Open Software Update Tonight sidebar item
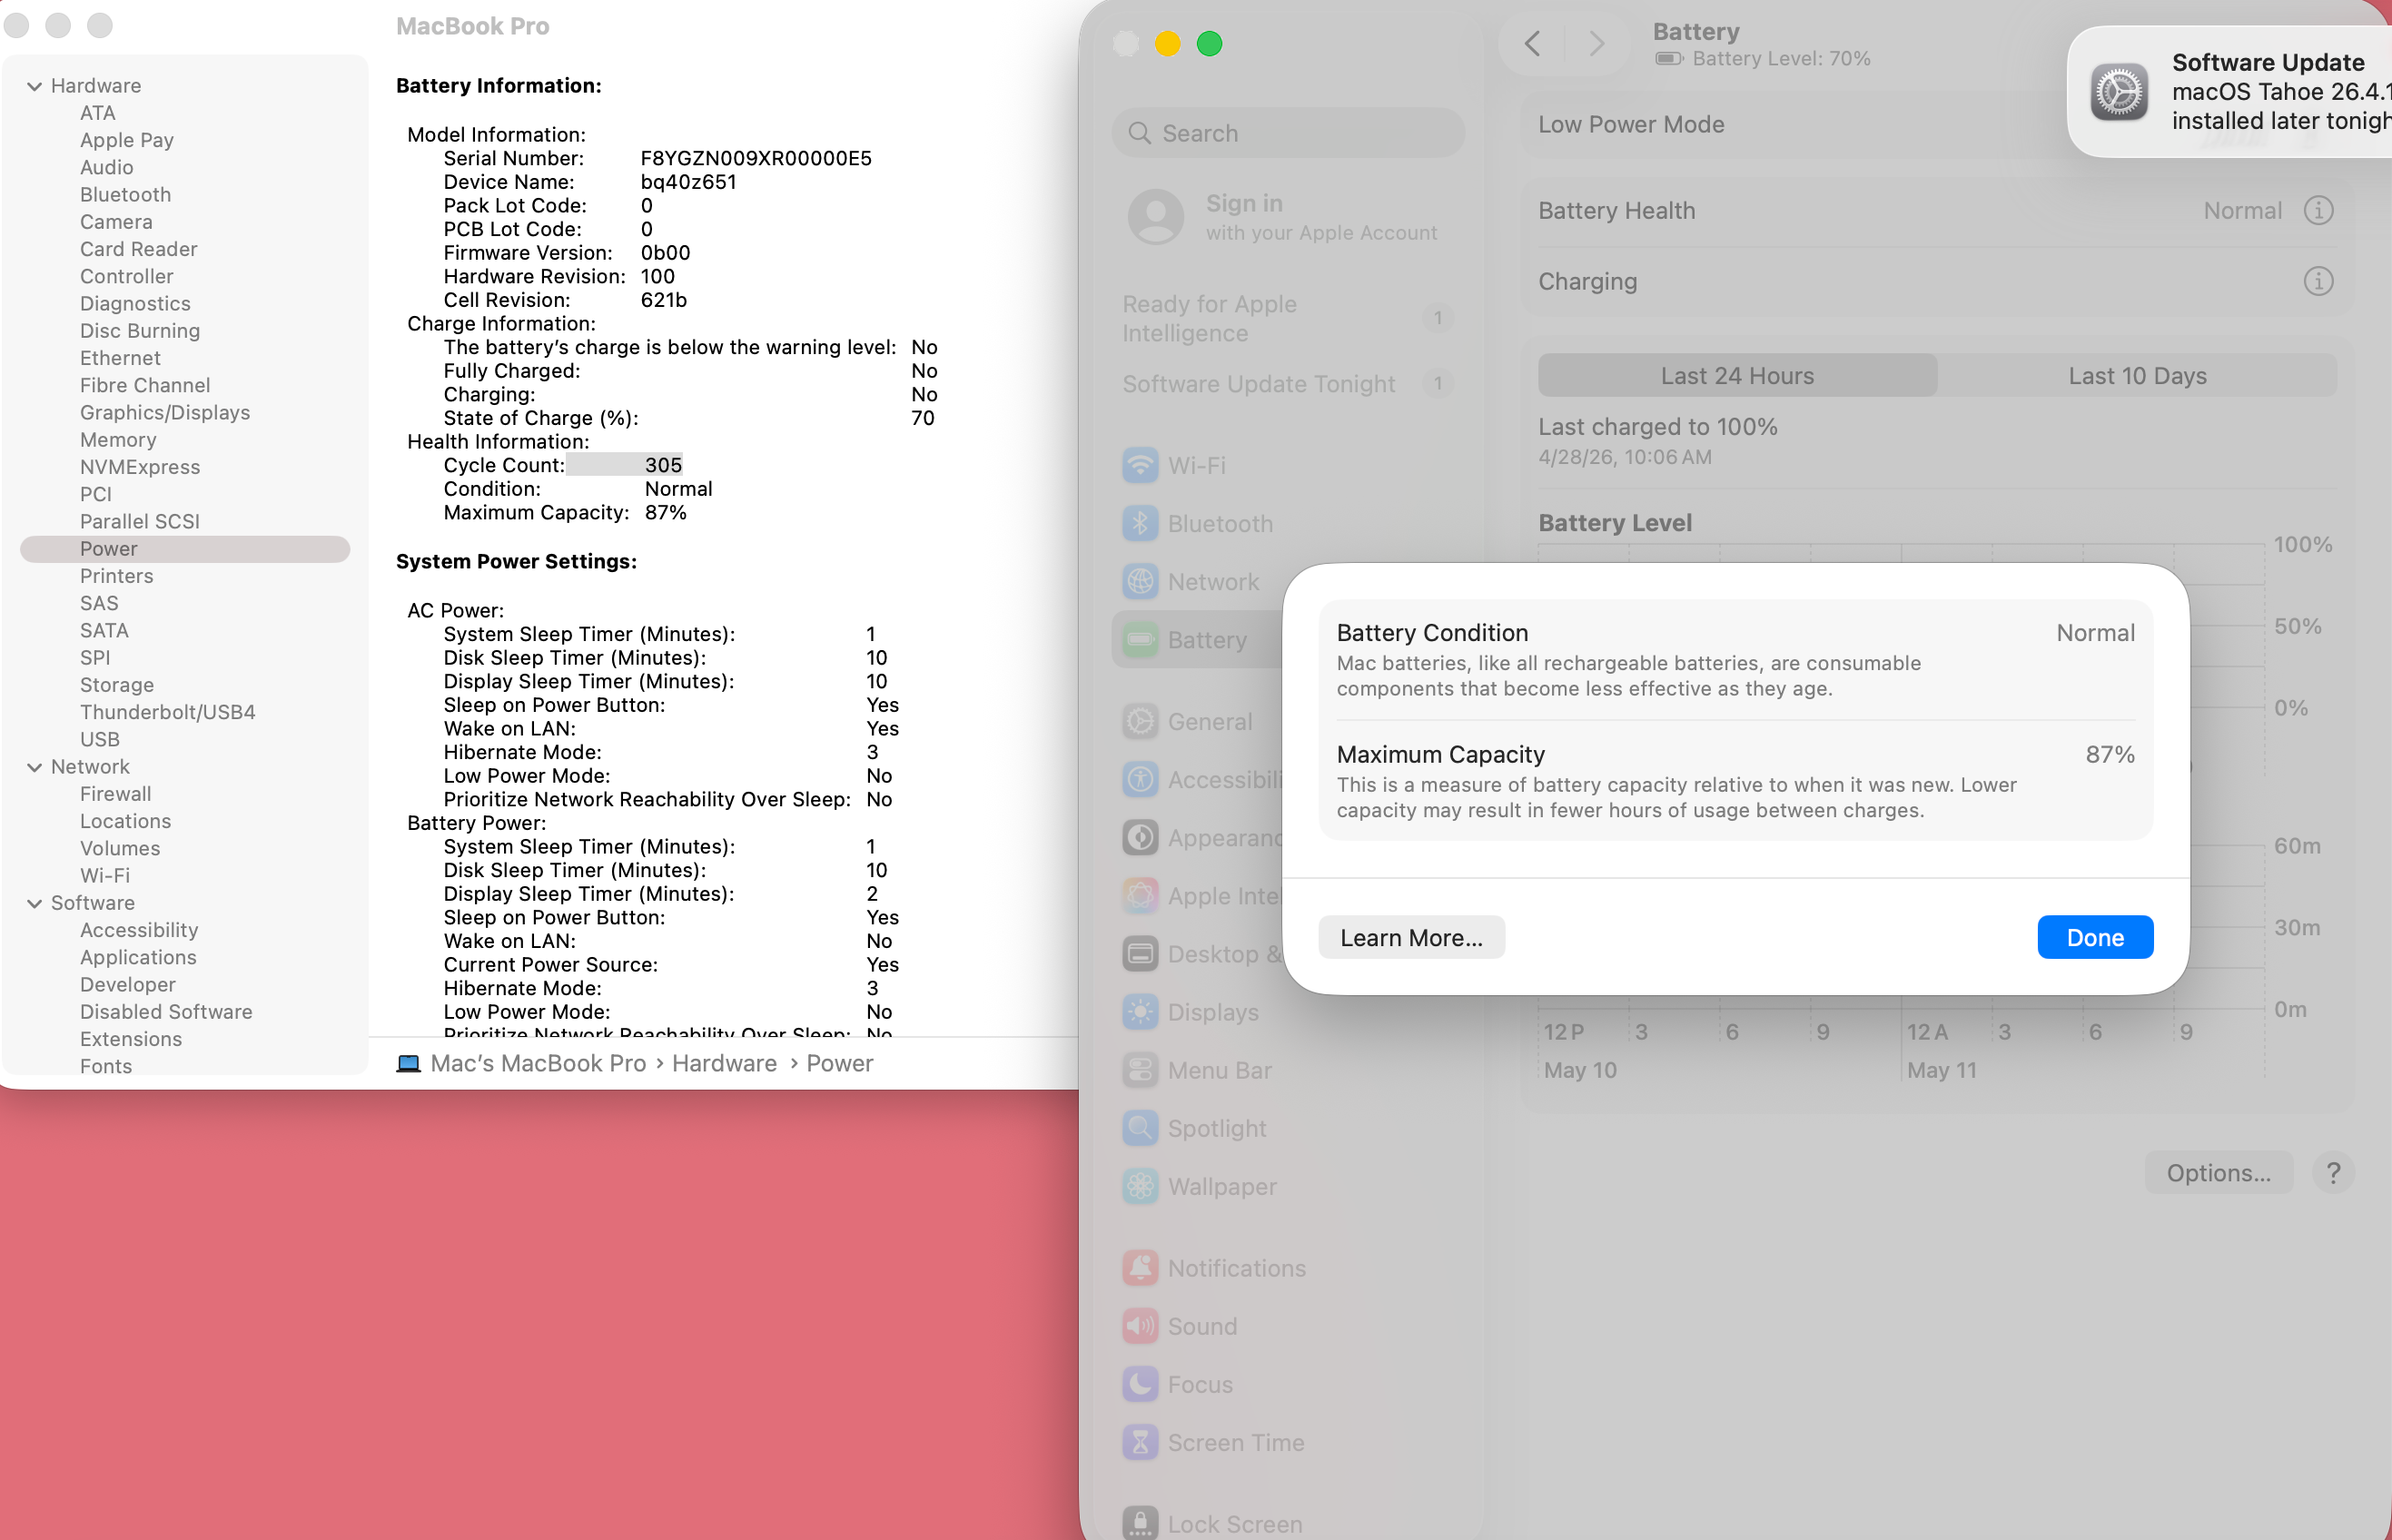Screen dimensions: 2392x1540 pyautogui.click(x=1287, y=384)
